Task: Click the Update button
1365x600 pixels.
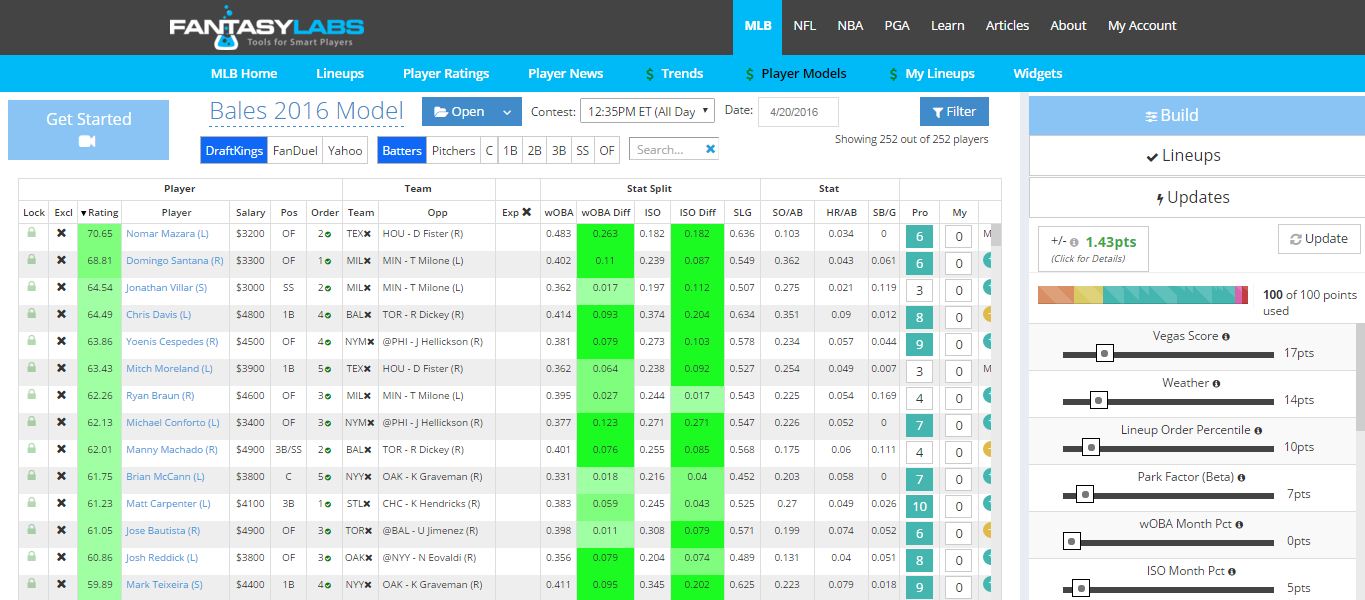Action: pos(1319,239)
